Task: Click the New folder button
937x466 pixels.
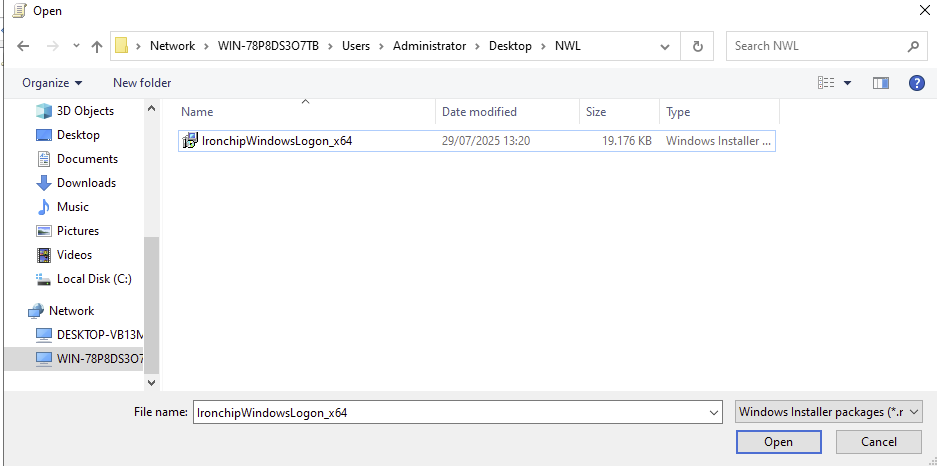Action: 142,83
